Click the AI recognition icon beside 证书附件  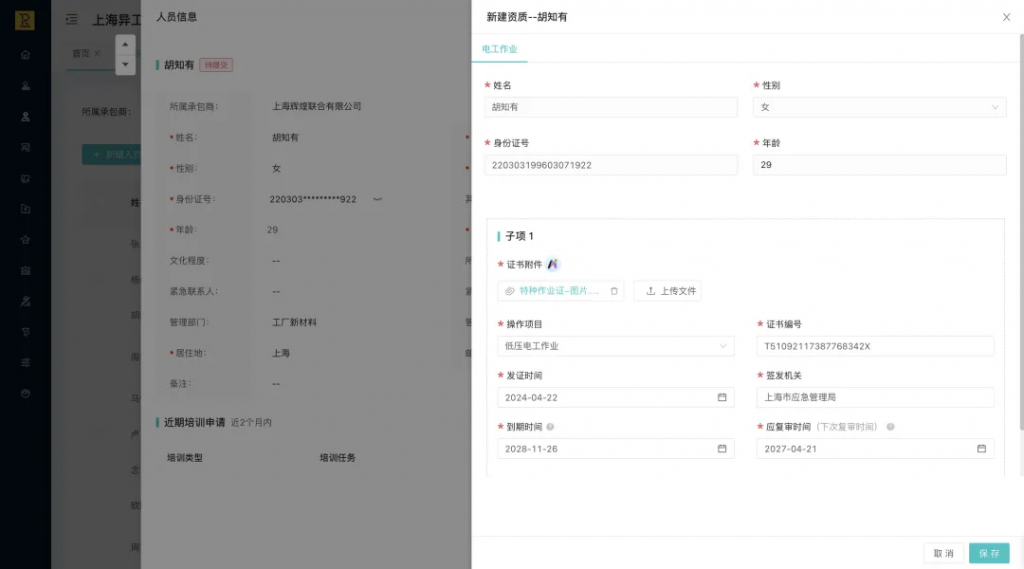[553, 264]
